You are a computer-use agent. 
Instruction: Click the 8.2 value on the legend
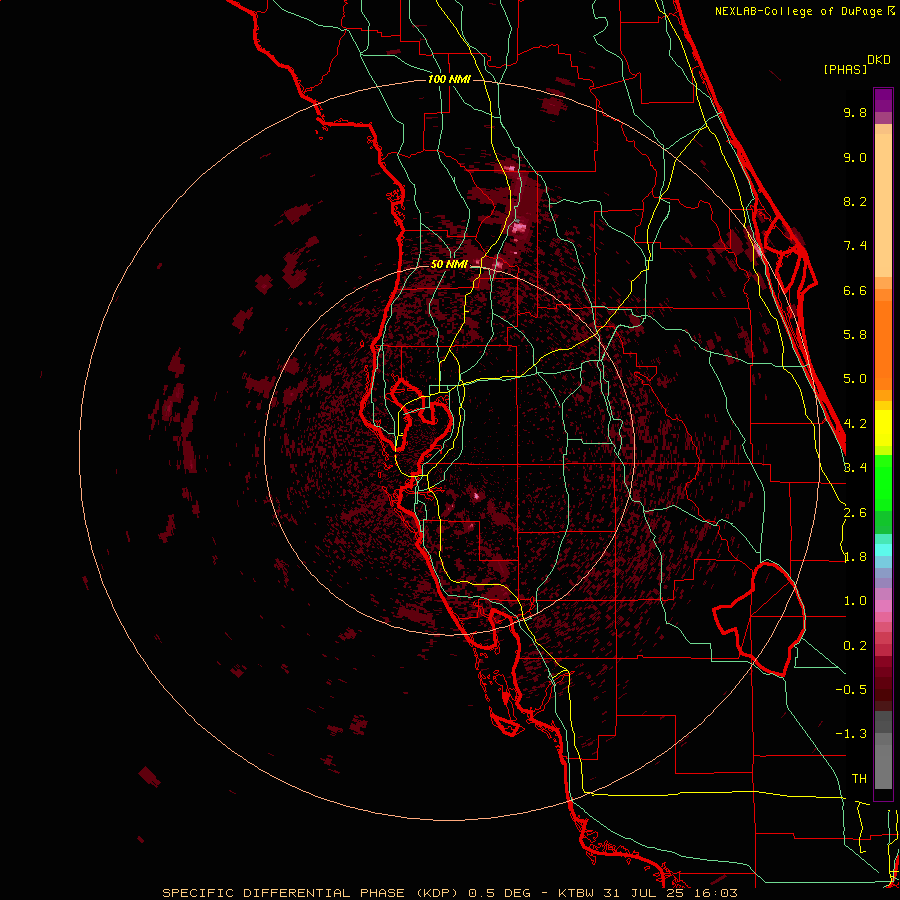[855, 201]
